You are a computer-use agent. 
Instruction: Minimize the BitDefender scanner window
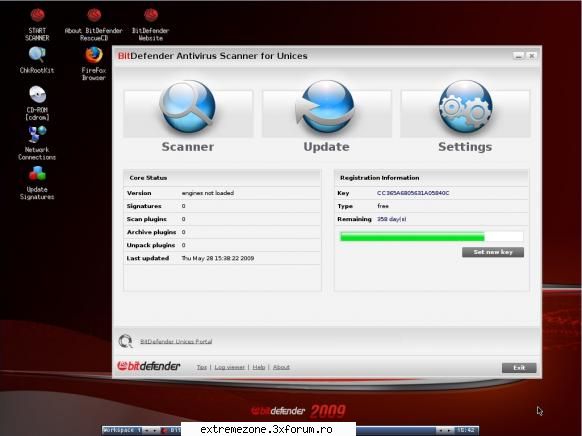click(x=519, y=56)
